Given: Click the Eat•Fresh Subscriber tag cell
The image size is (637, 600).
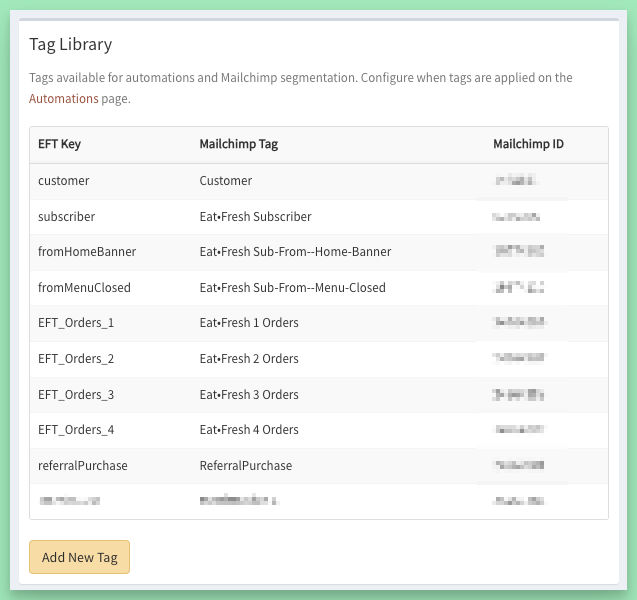Looking at the screenshot, I should coord(256,217).
